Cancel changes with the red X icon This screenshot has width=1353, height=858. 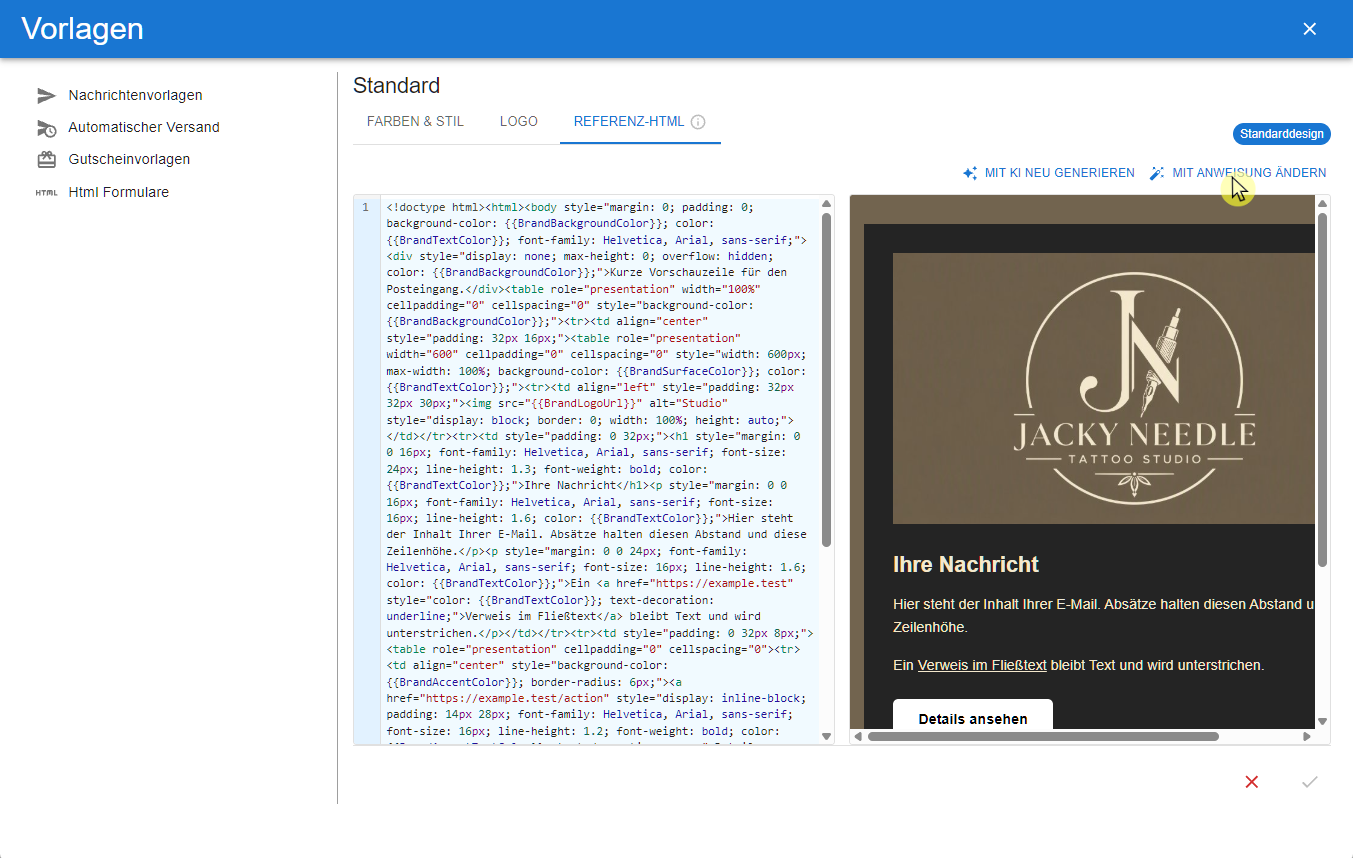click(x=1251, y=782)
